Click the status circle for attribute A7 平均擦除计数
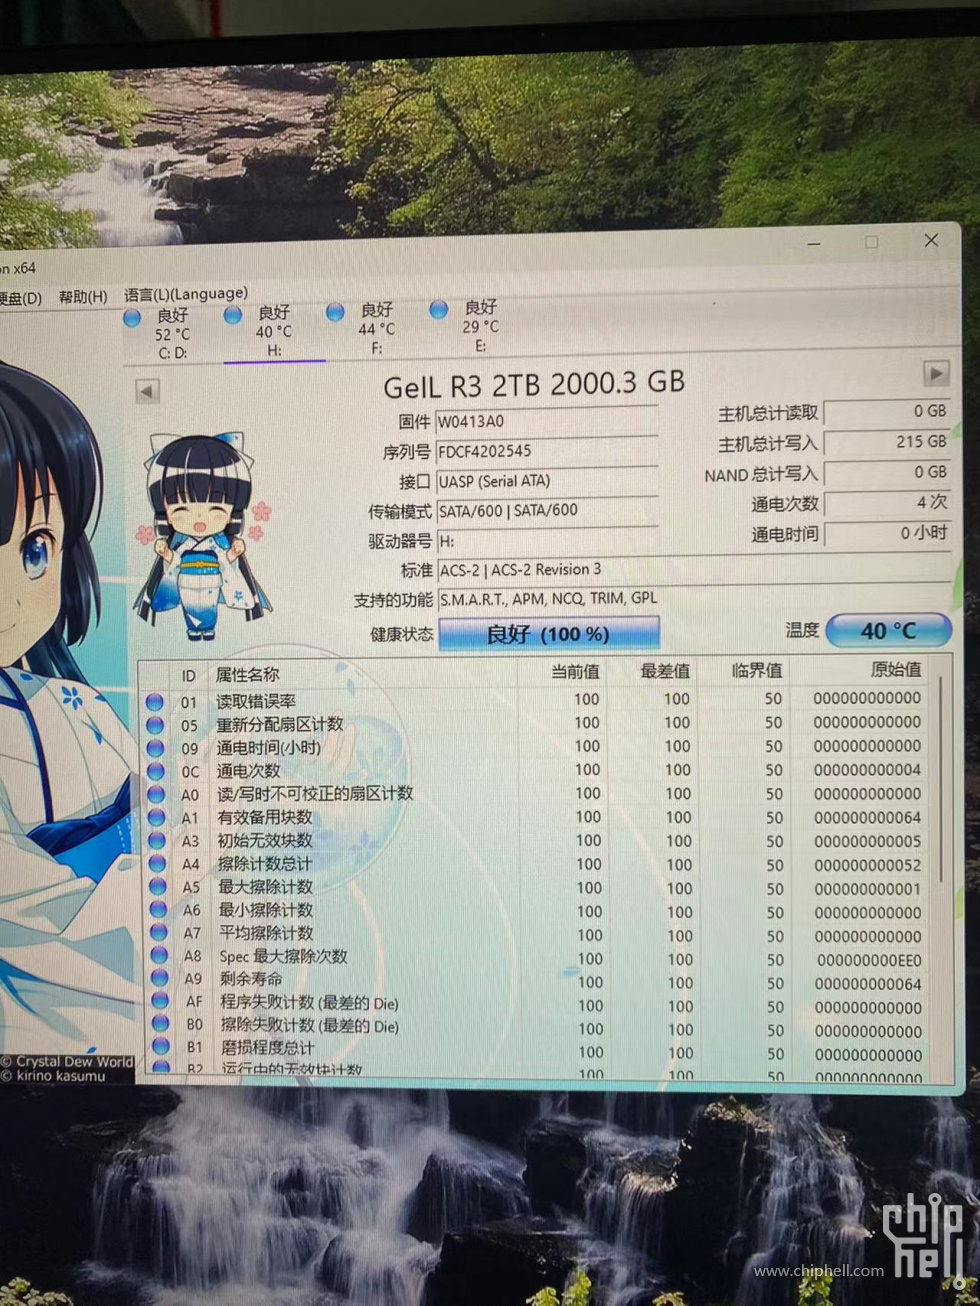The width and height of the screenshot is (980, 1306). (159, 932)
